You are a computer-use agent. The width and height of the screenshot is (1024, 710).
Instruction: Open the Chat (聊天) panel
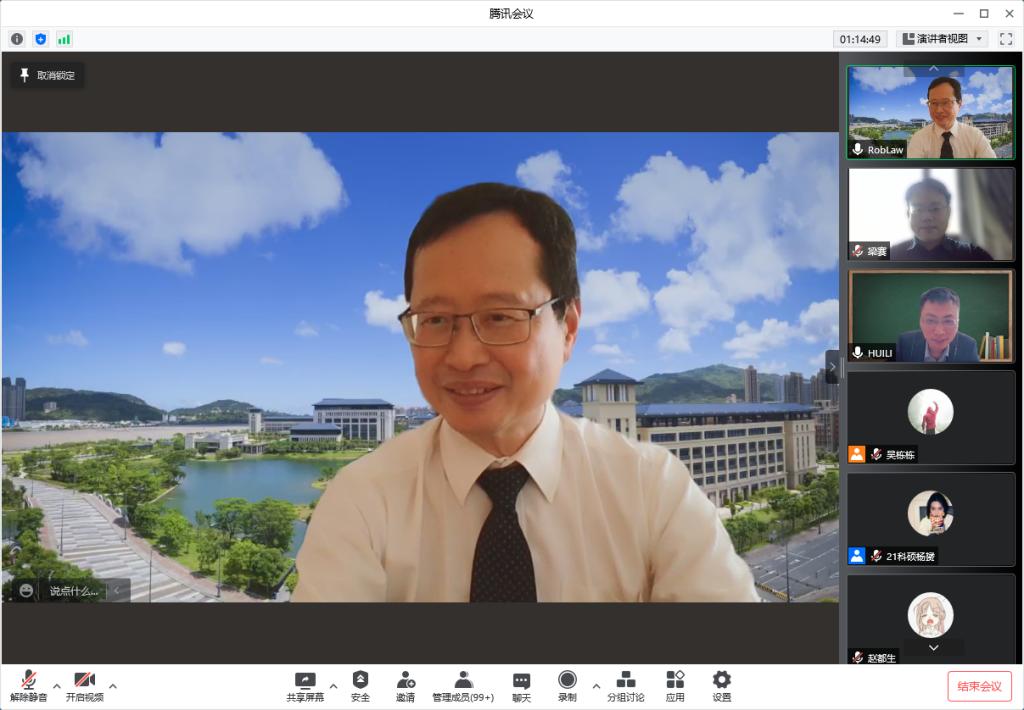click(521, 681)
